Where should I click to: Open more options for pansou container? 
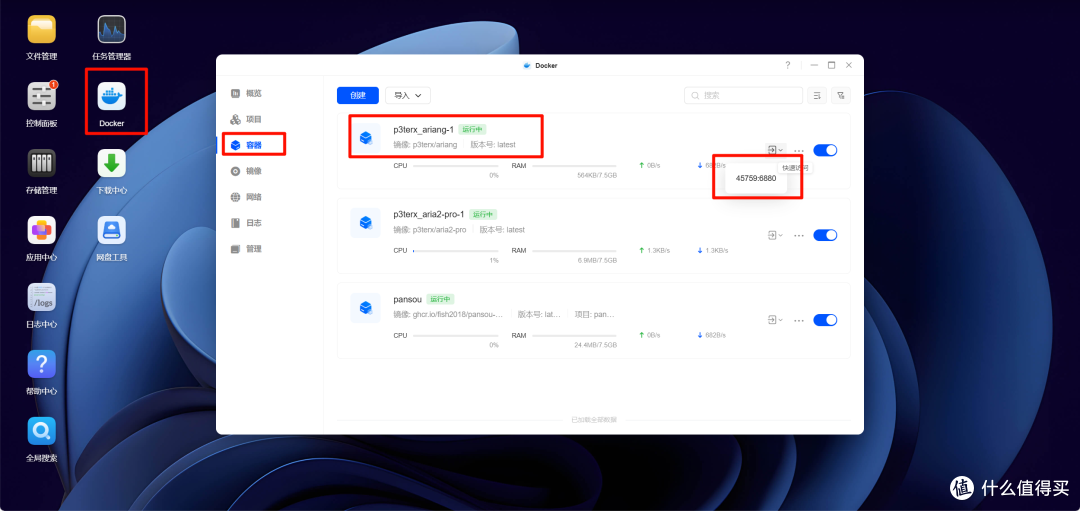click(x=799, y=320)
